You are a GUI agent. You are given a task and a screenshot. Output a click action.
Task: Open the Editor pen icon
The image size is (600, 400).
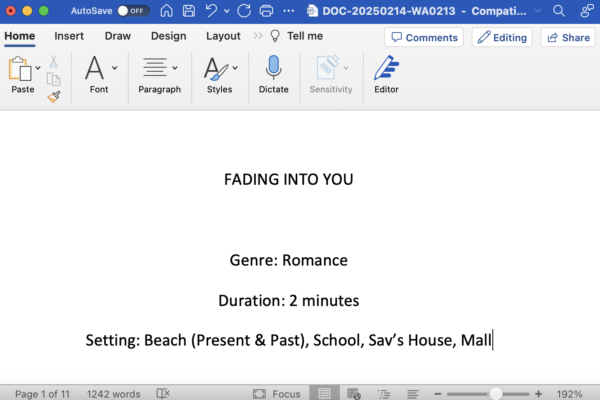point(386,68)
